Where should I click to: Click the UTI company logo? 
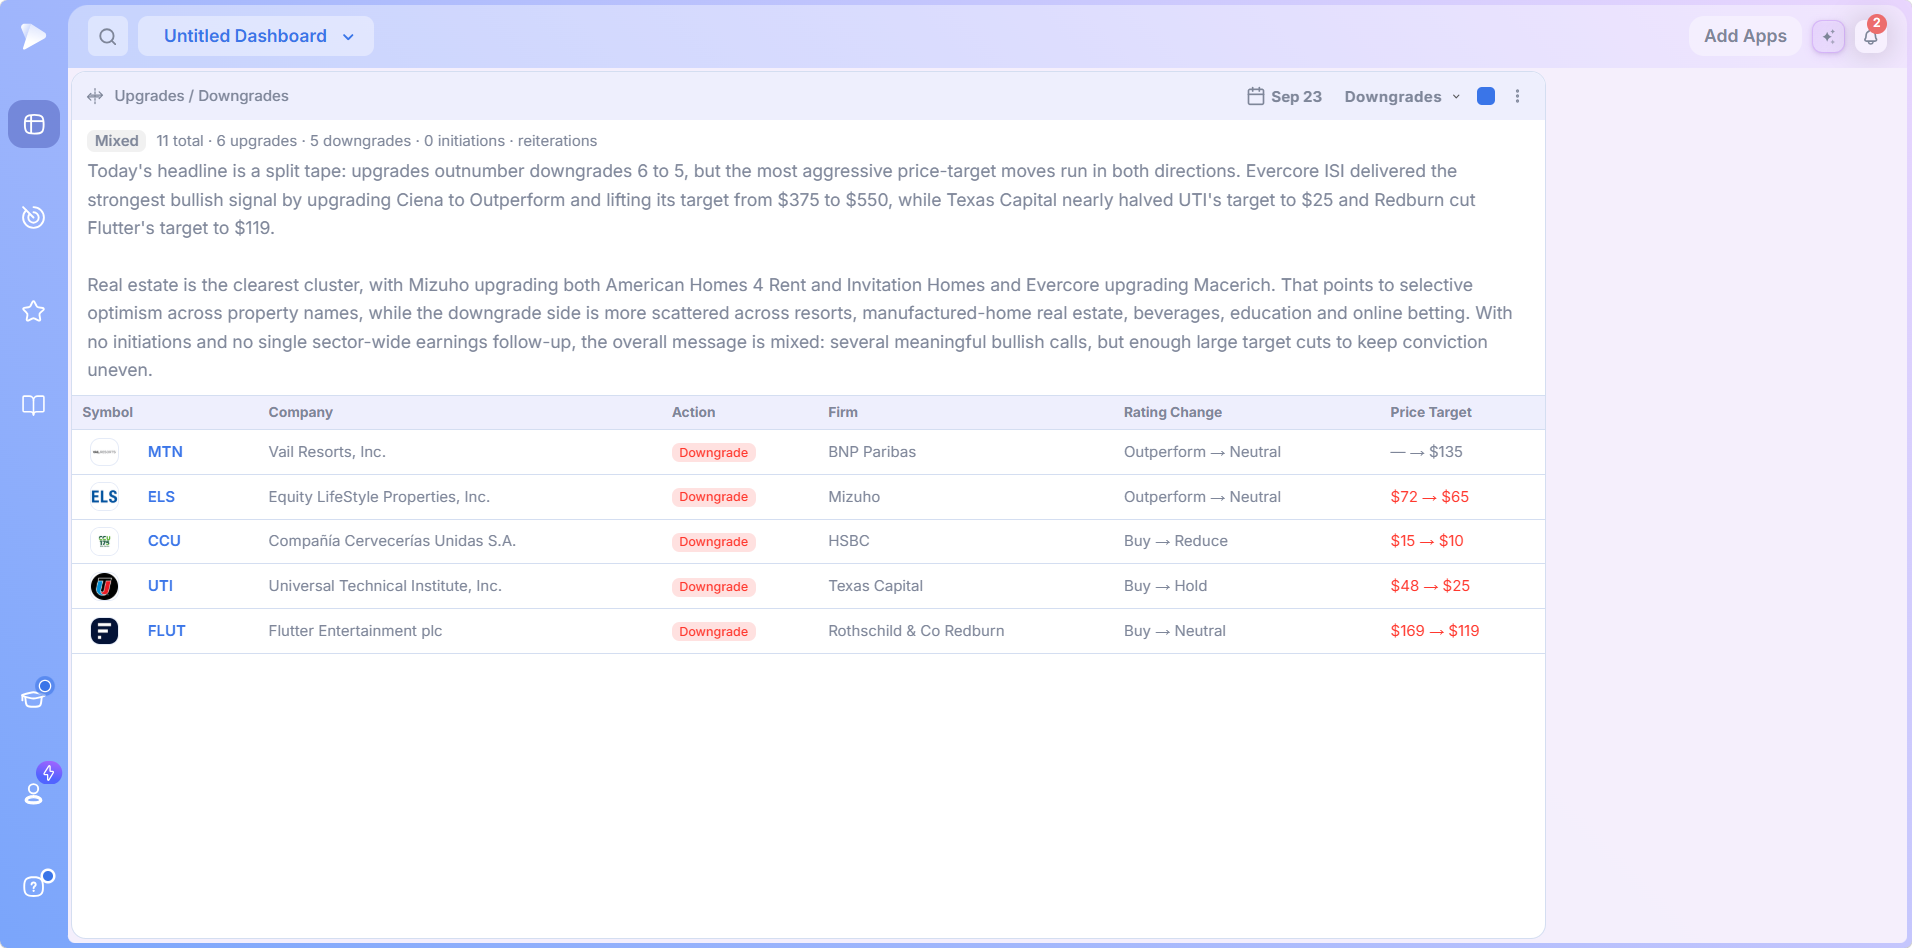point(104,586)
